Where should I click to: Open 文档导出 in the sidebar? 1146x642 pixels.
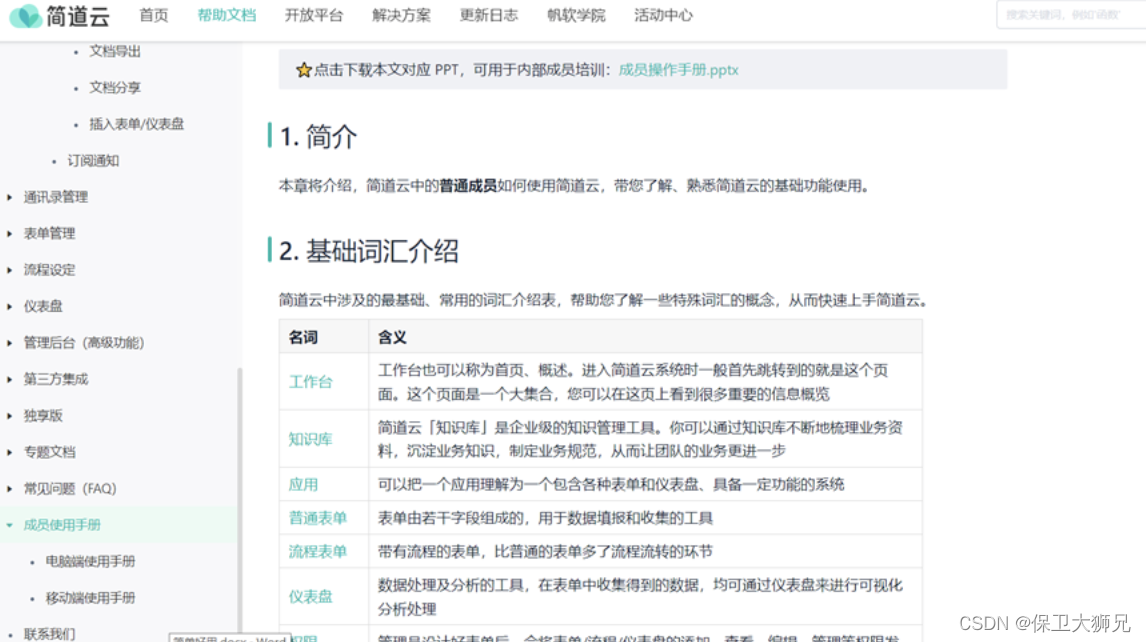[115, 51]
